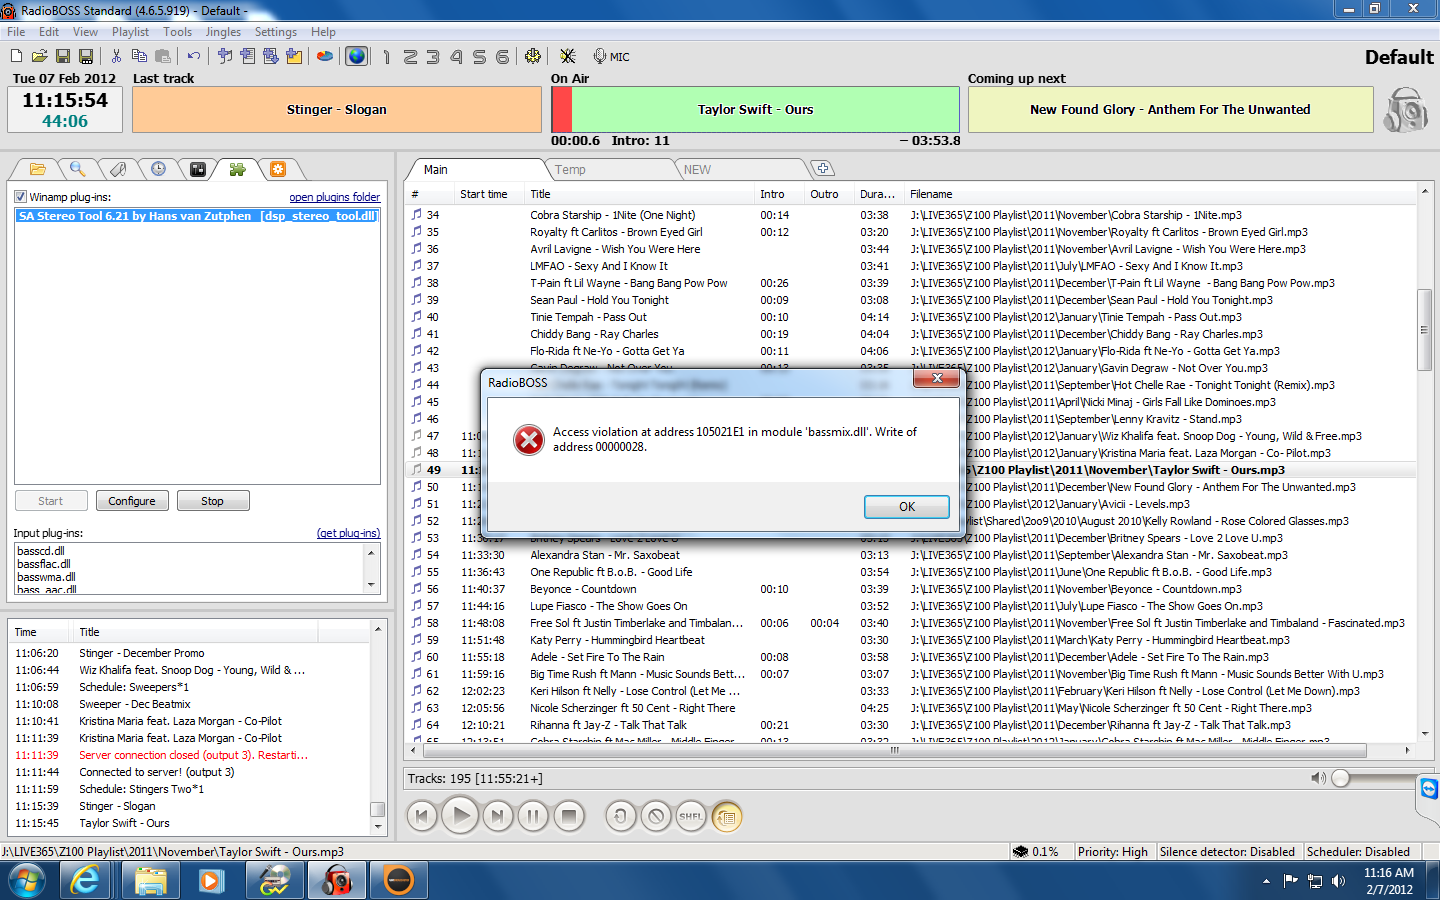Open the Playlist menu
1440x900 pixels.
(x=130, y=32)
